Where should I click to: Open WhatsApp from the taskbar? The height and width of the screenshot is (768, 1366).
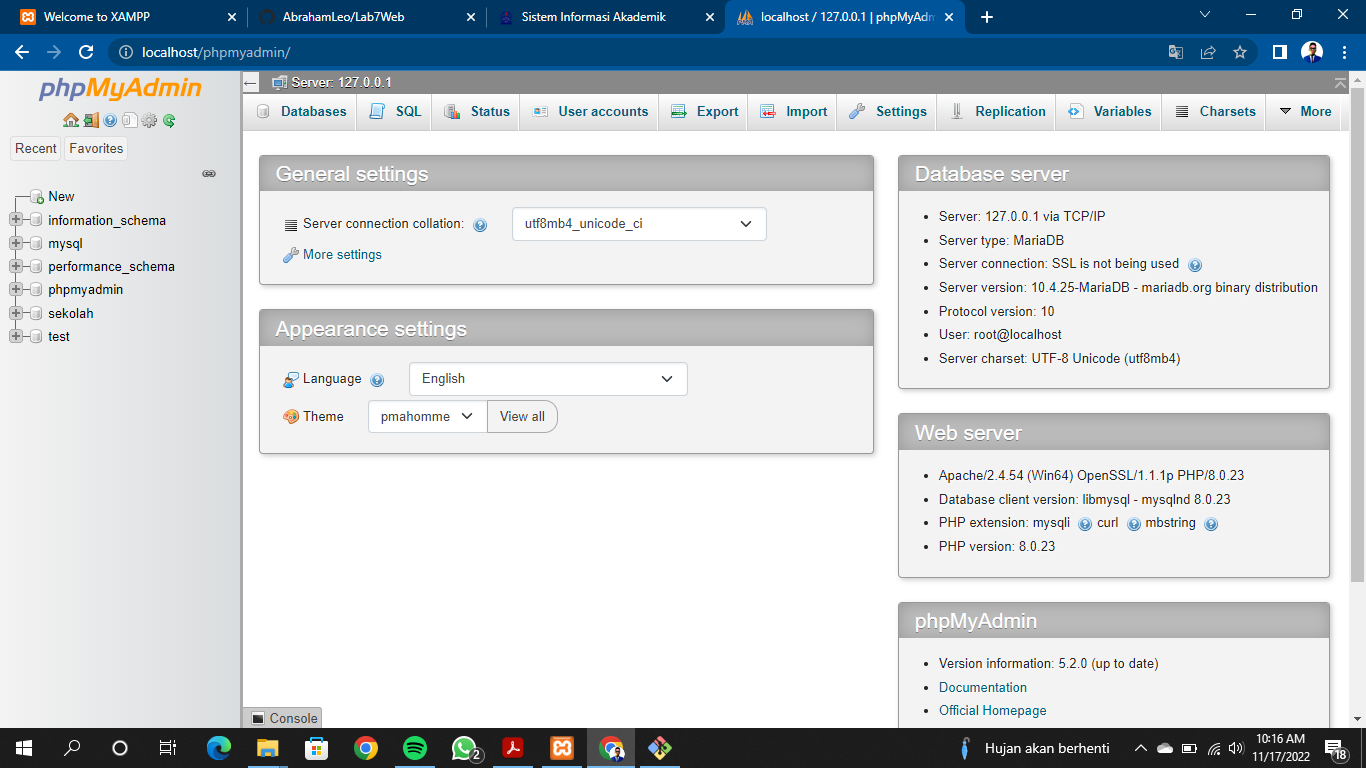(x=464, y=748)
